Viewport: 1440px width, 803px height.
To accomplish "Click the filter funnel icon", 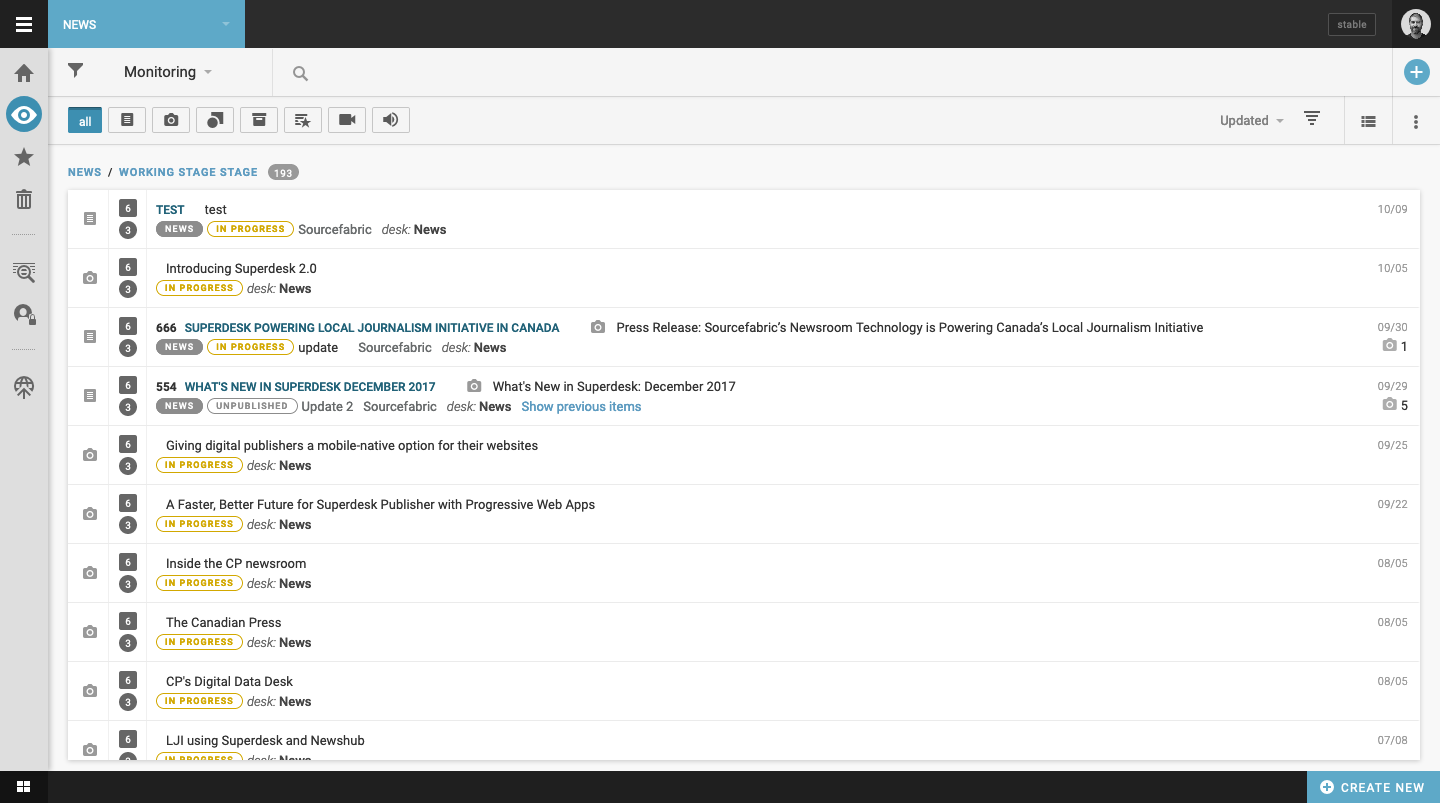I will 75,71.
